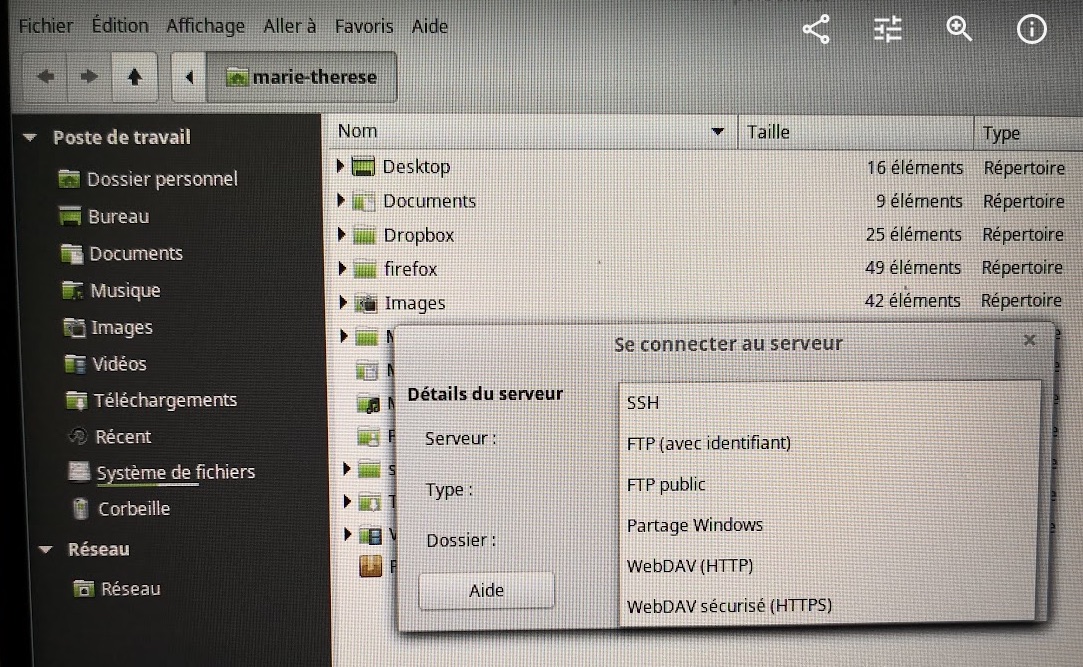Open the Édition menu
Image resolution: width=1083 pixels, height=667 pixels.
tap(120, 26)
